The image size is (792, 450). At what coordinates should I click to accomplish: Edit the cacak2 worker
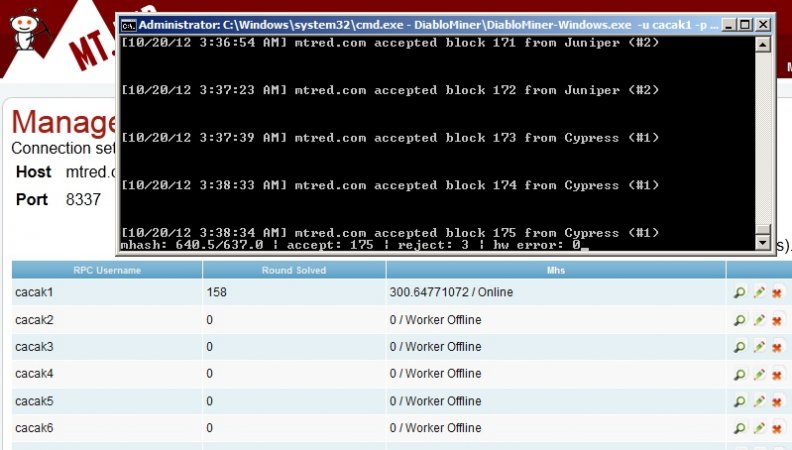759,320
